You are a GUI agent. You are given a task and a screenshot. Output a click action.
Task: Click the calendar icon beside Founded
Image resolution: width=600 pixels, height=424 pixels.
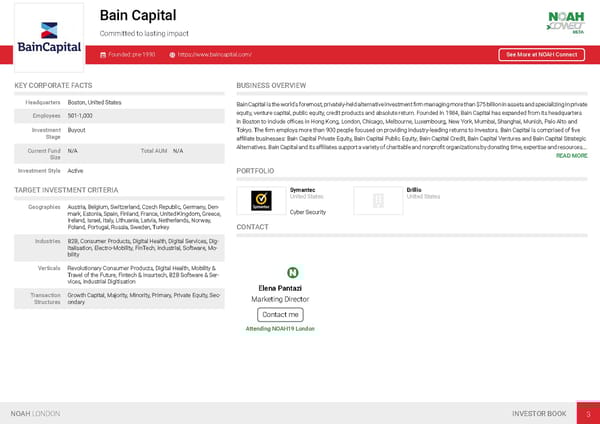104,54
